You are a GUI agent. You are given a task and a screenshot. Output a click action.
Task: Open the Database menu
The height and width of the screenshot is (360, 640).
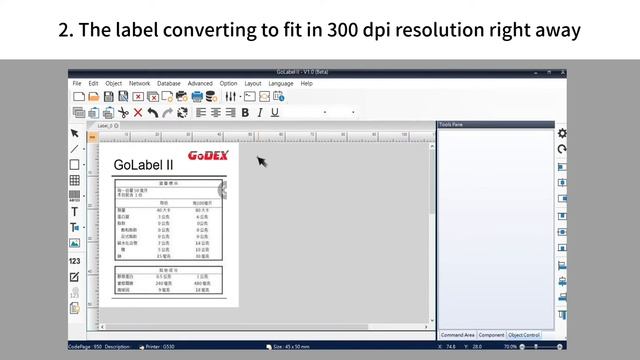(x=169, y=83)
